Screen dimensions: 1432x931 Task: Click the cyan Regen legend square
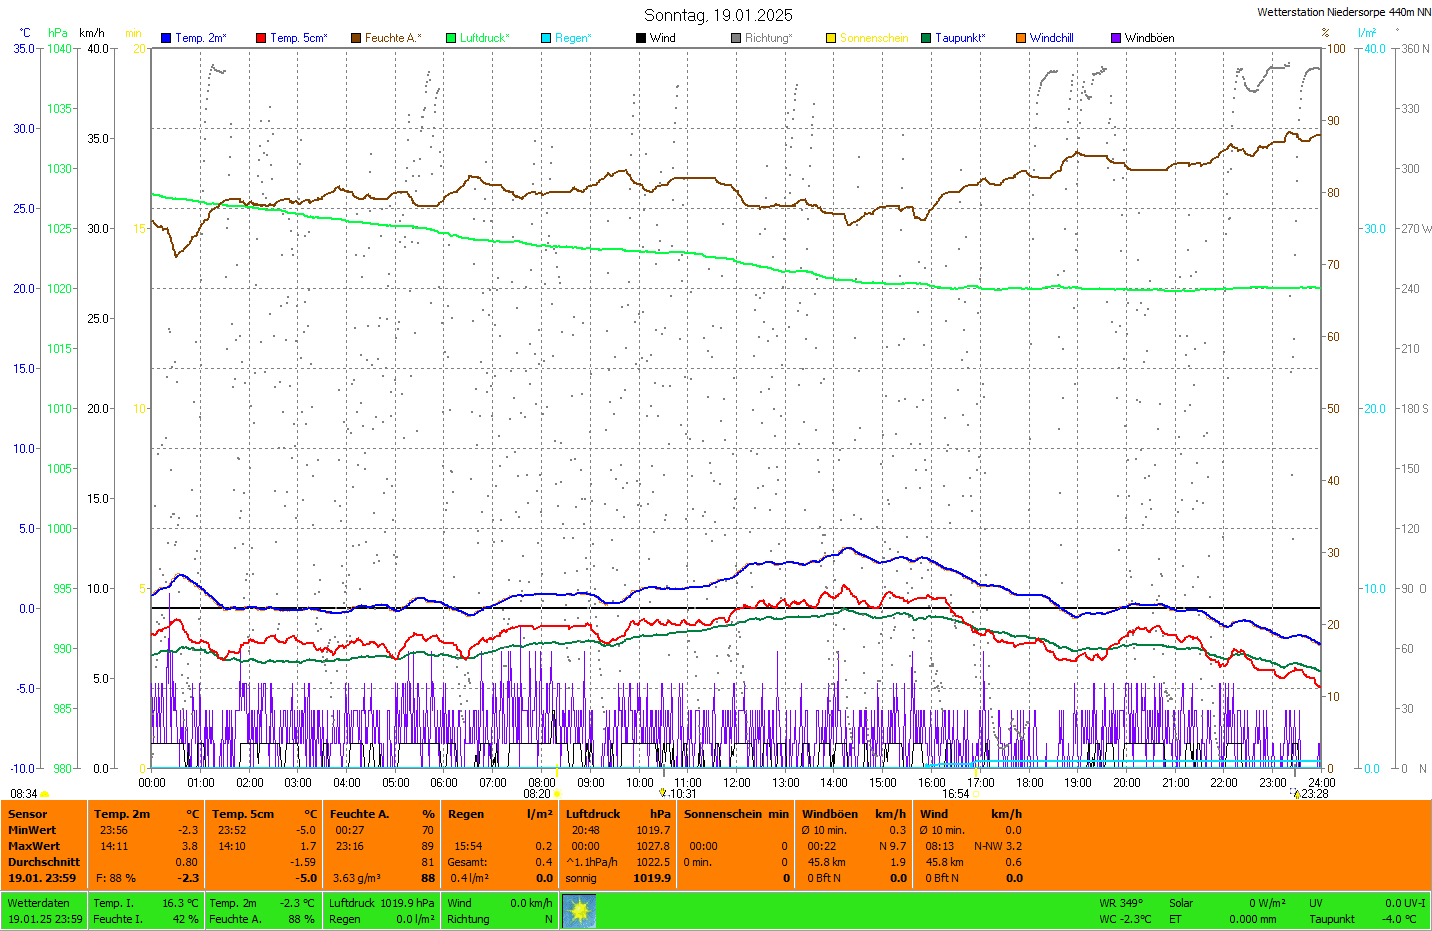546,38
